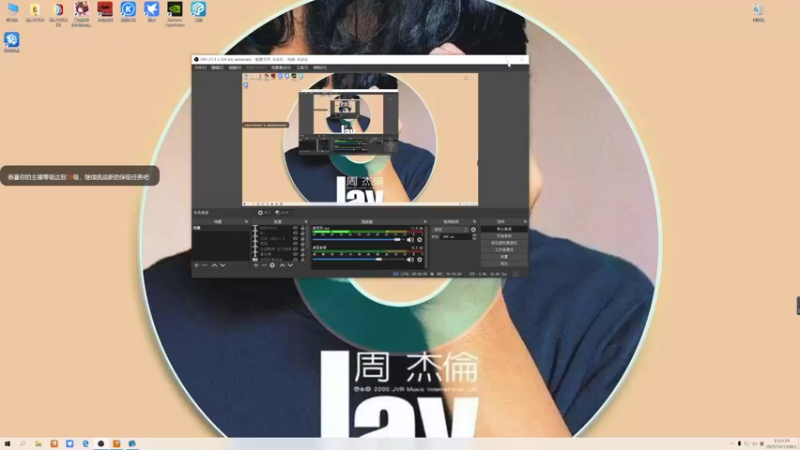Toggle the eye icon on the second source row
800x450 pixels.
coord(295,233)
